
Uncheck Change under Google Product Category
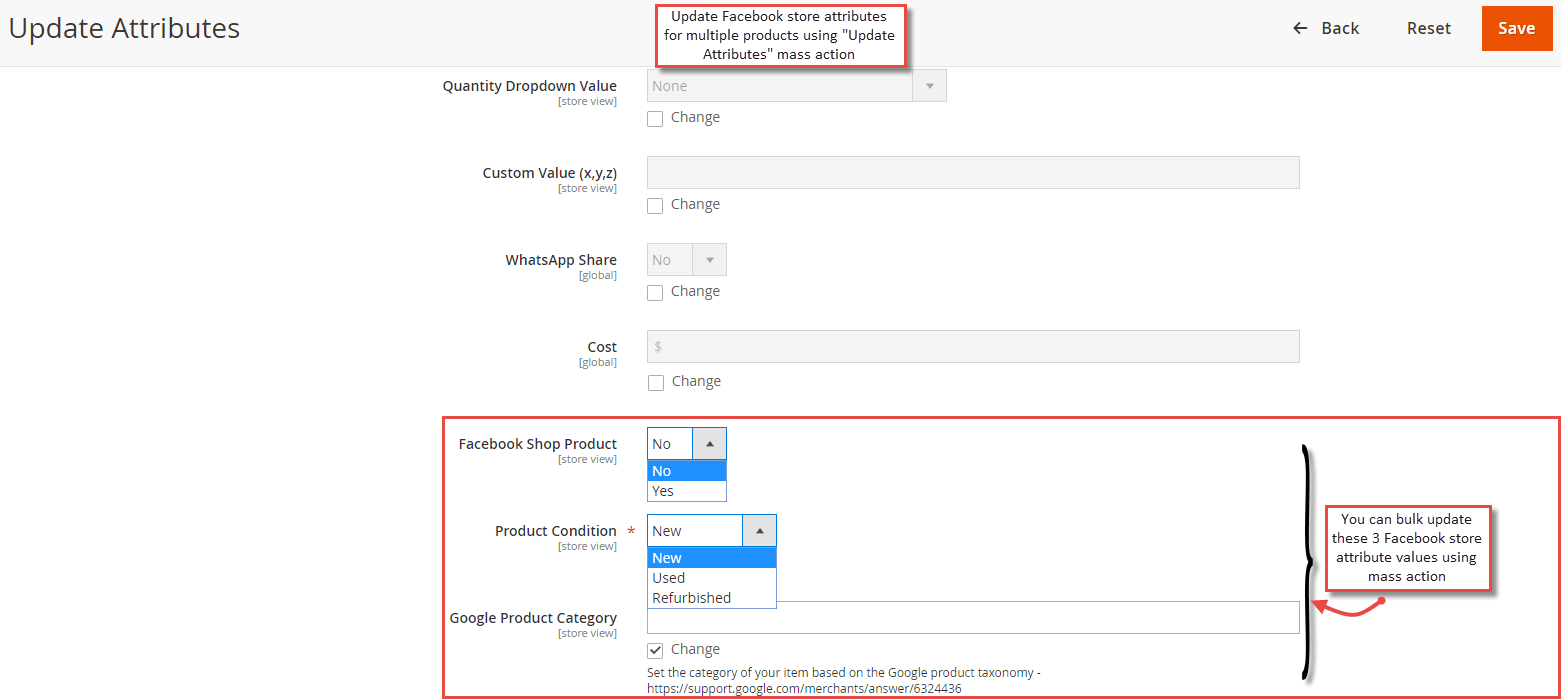pos(655,650)
